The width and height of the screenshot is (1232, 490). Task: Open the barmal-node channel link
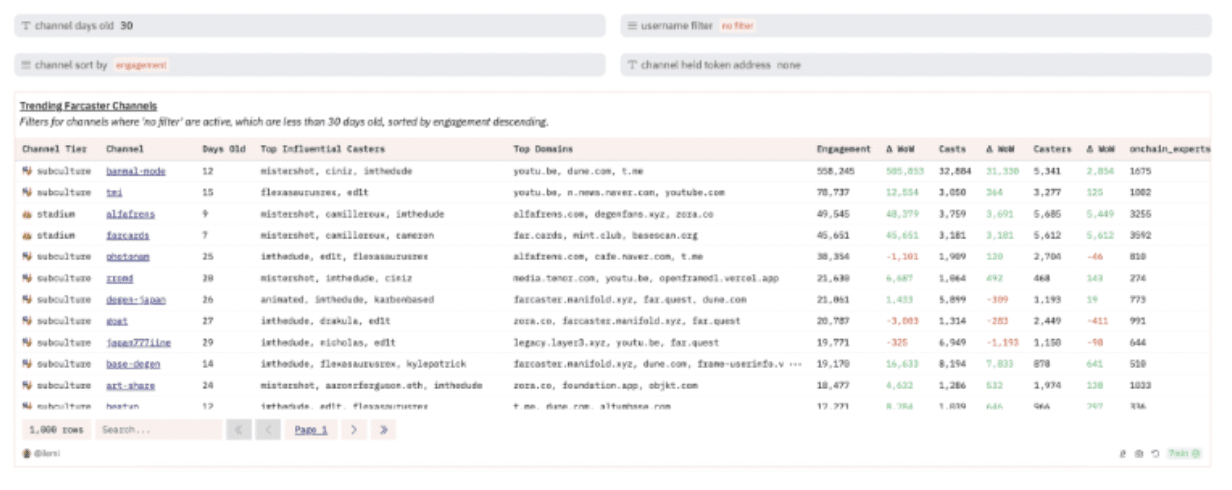point(136,171)
